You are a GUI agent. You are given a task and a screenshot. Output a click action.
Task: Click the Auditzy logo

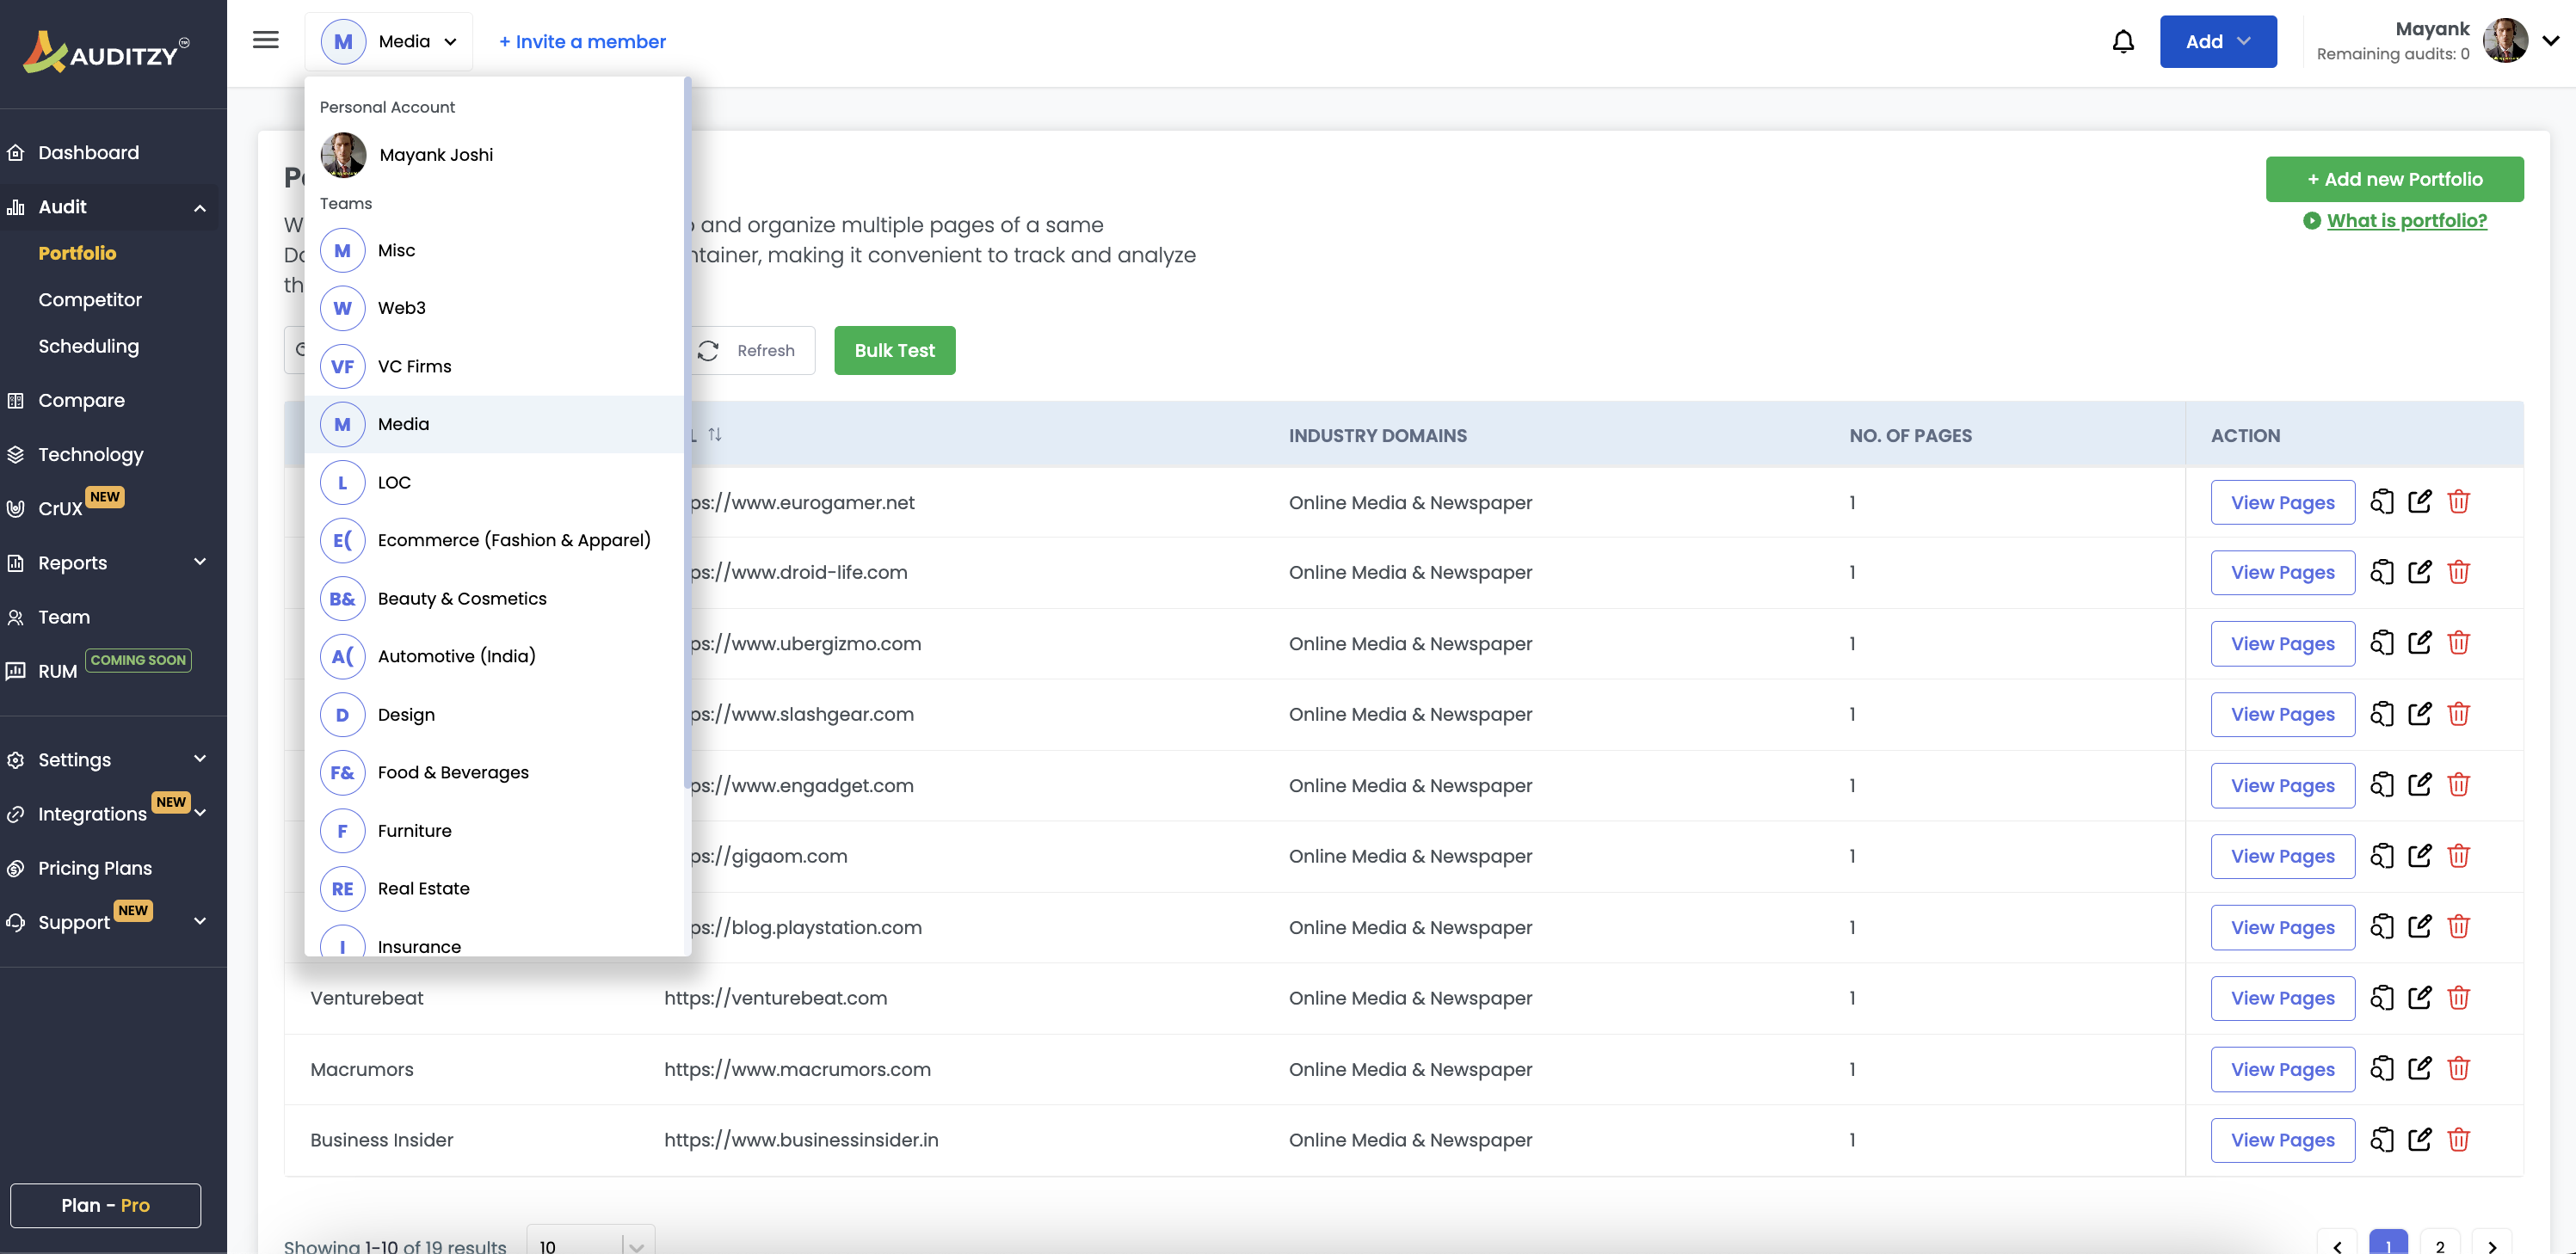(x=106, y=52)
